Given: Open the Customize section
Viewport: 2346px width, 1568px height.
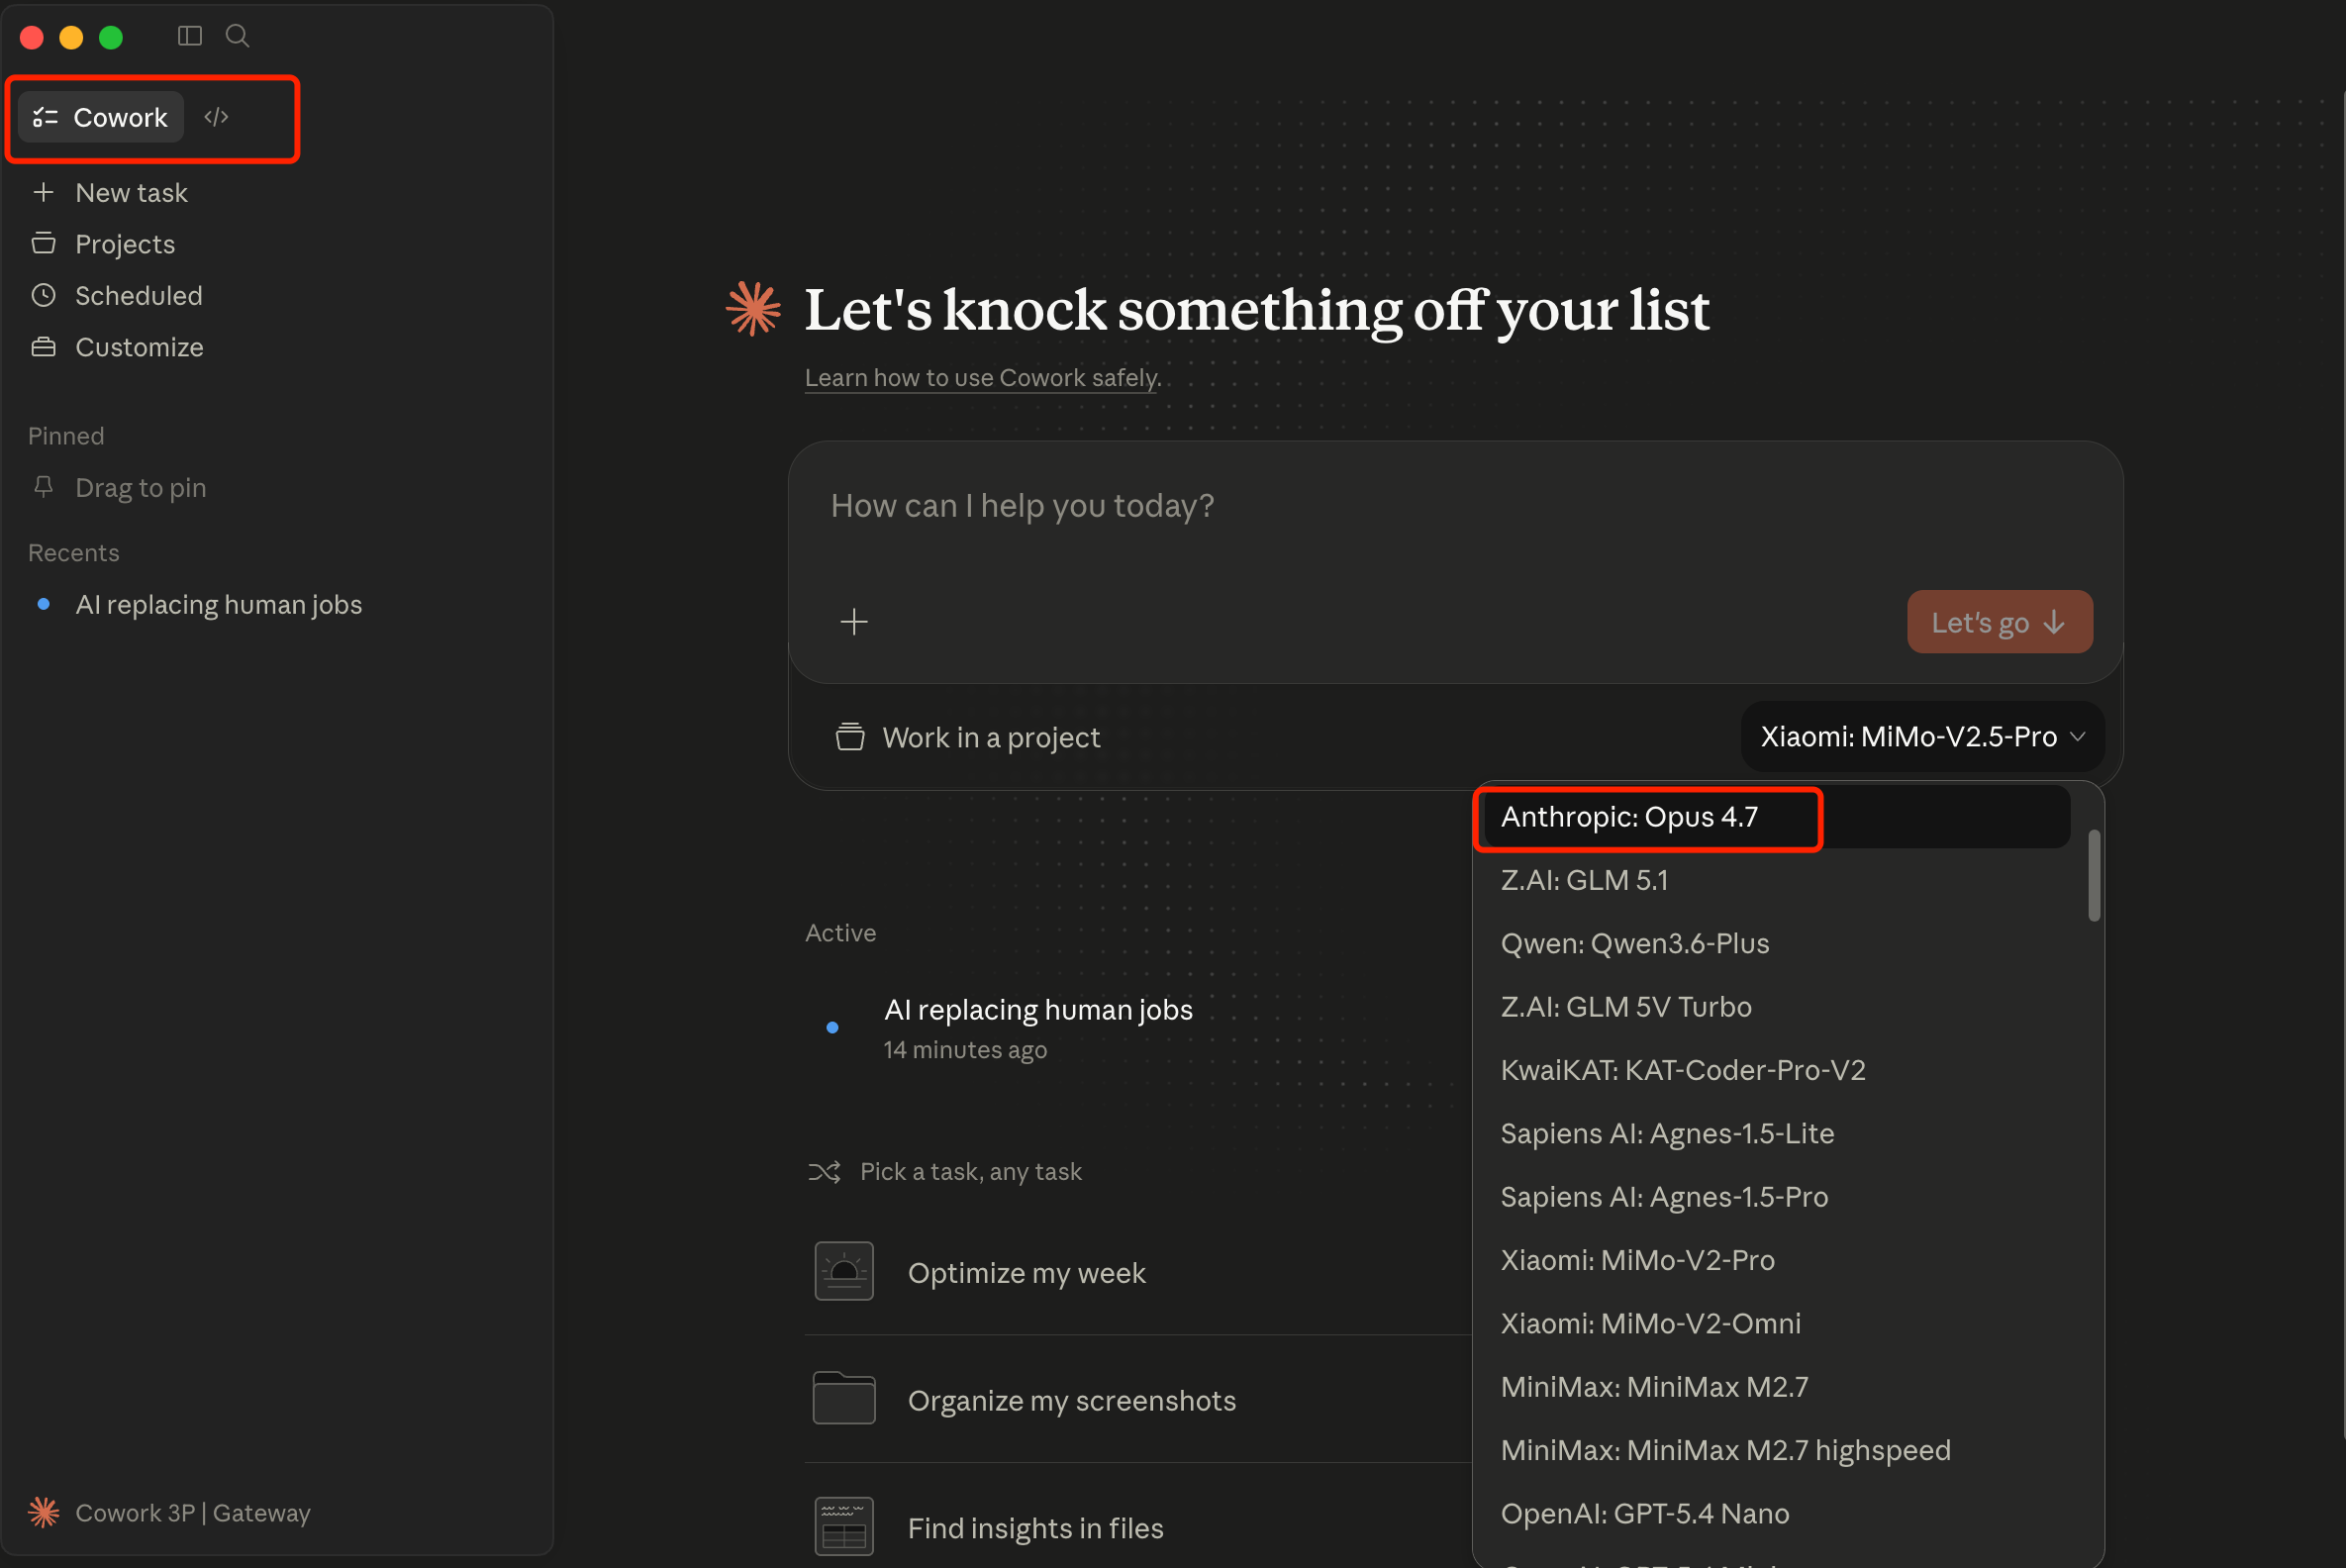Looking at the screenshot, I should pyautogui.click(x=139, y=347).
